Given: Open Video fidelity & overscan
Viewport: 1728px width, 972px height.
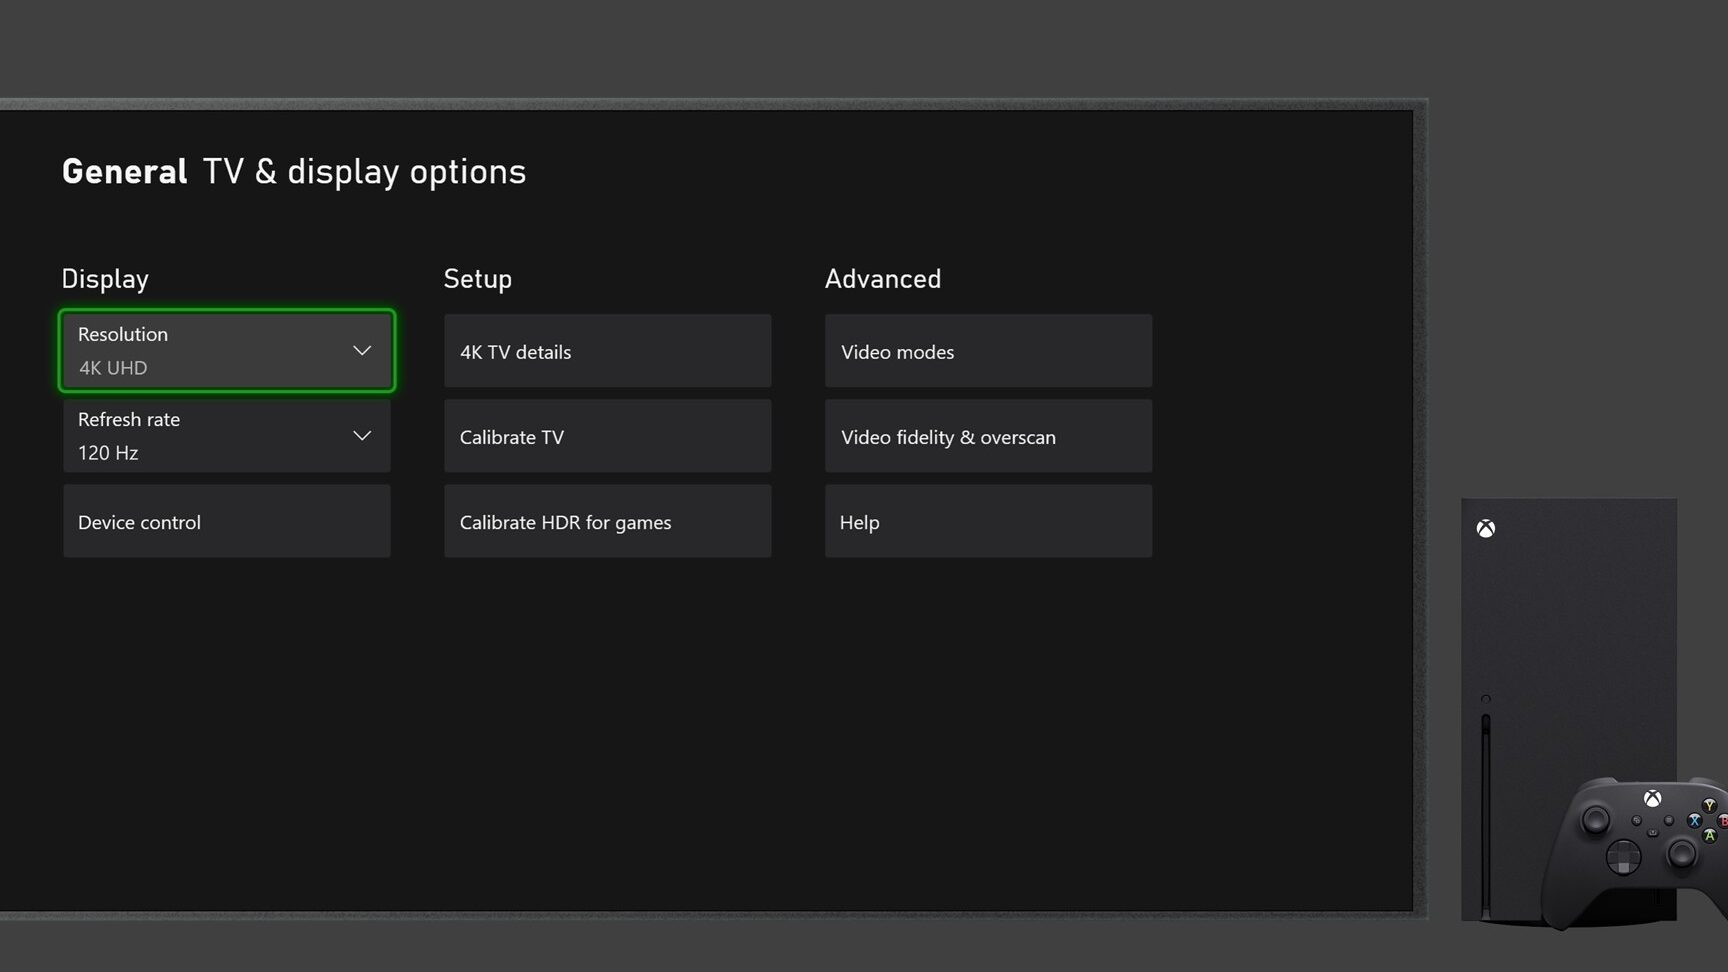Looking at the screenshot, I should tap(988, 437).
